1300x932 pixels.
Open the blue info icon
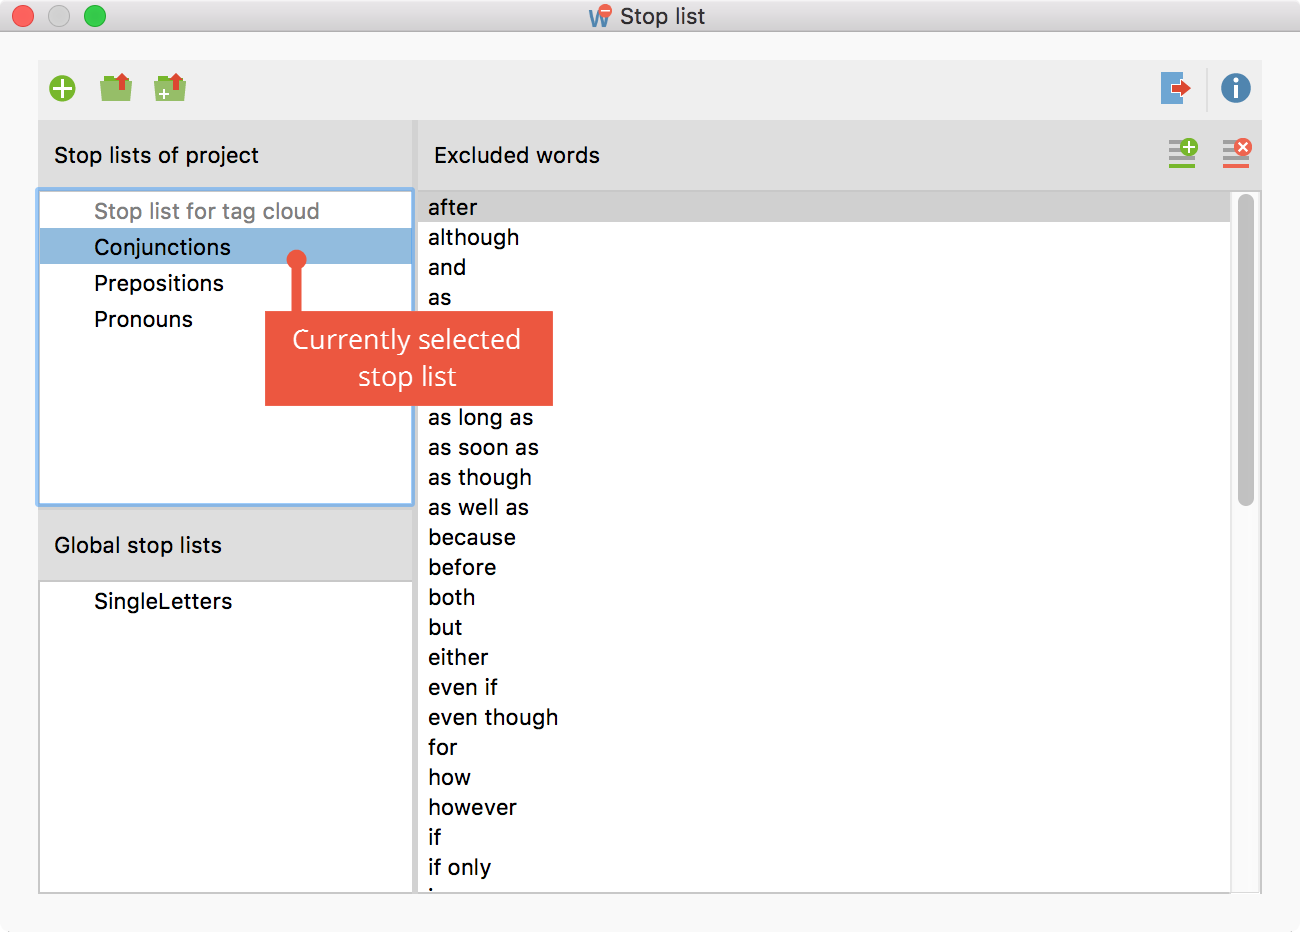pyautogui.click(x=1236, y=88)
